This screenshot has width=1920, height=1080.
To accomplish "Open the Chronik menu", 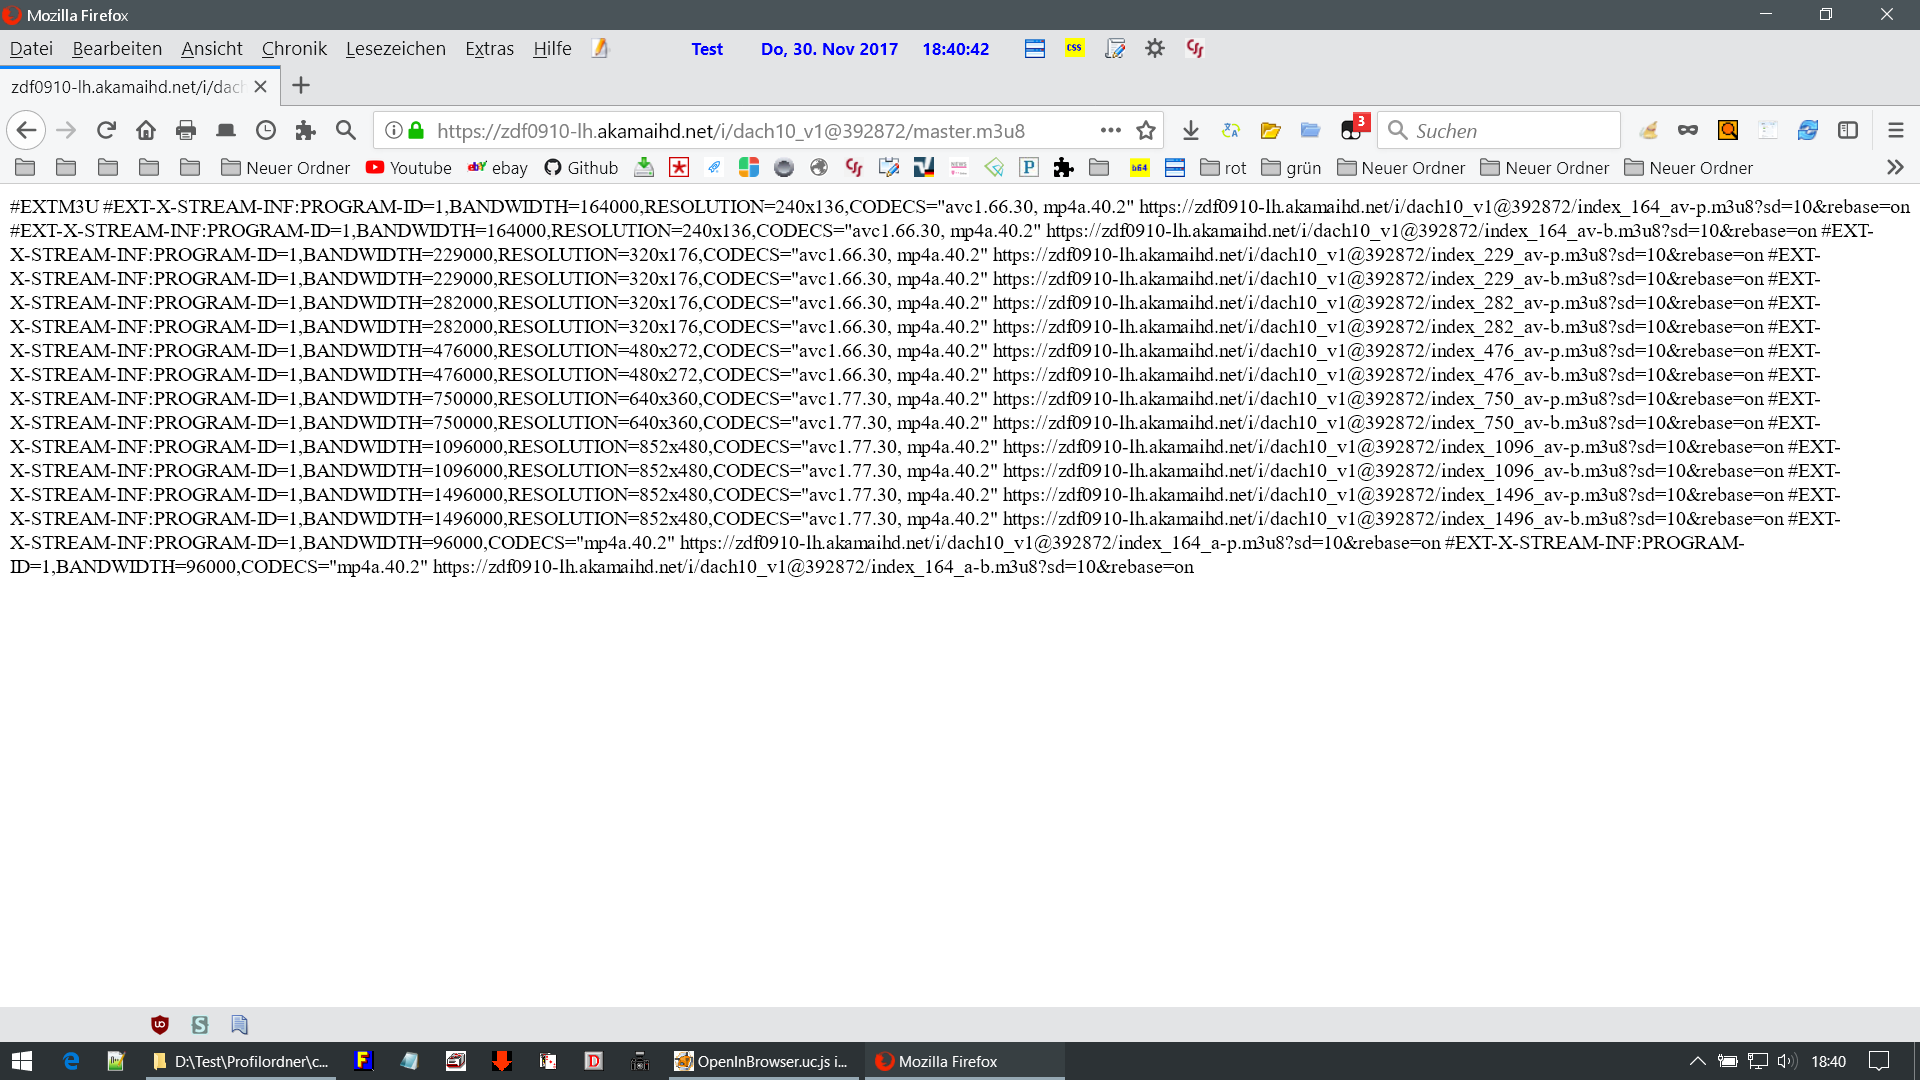I will [294, 48].
